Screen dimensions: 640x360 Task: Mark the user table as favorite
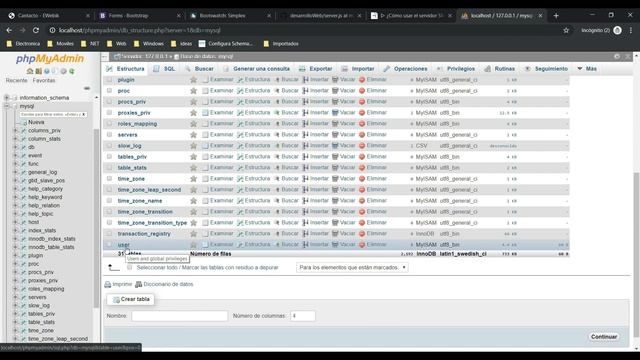(x=193, y=245)
